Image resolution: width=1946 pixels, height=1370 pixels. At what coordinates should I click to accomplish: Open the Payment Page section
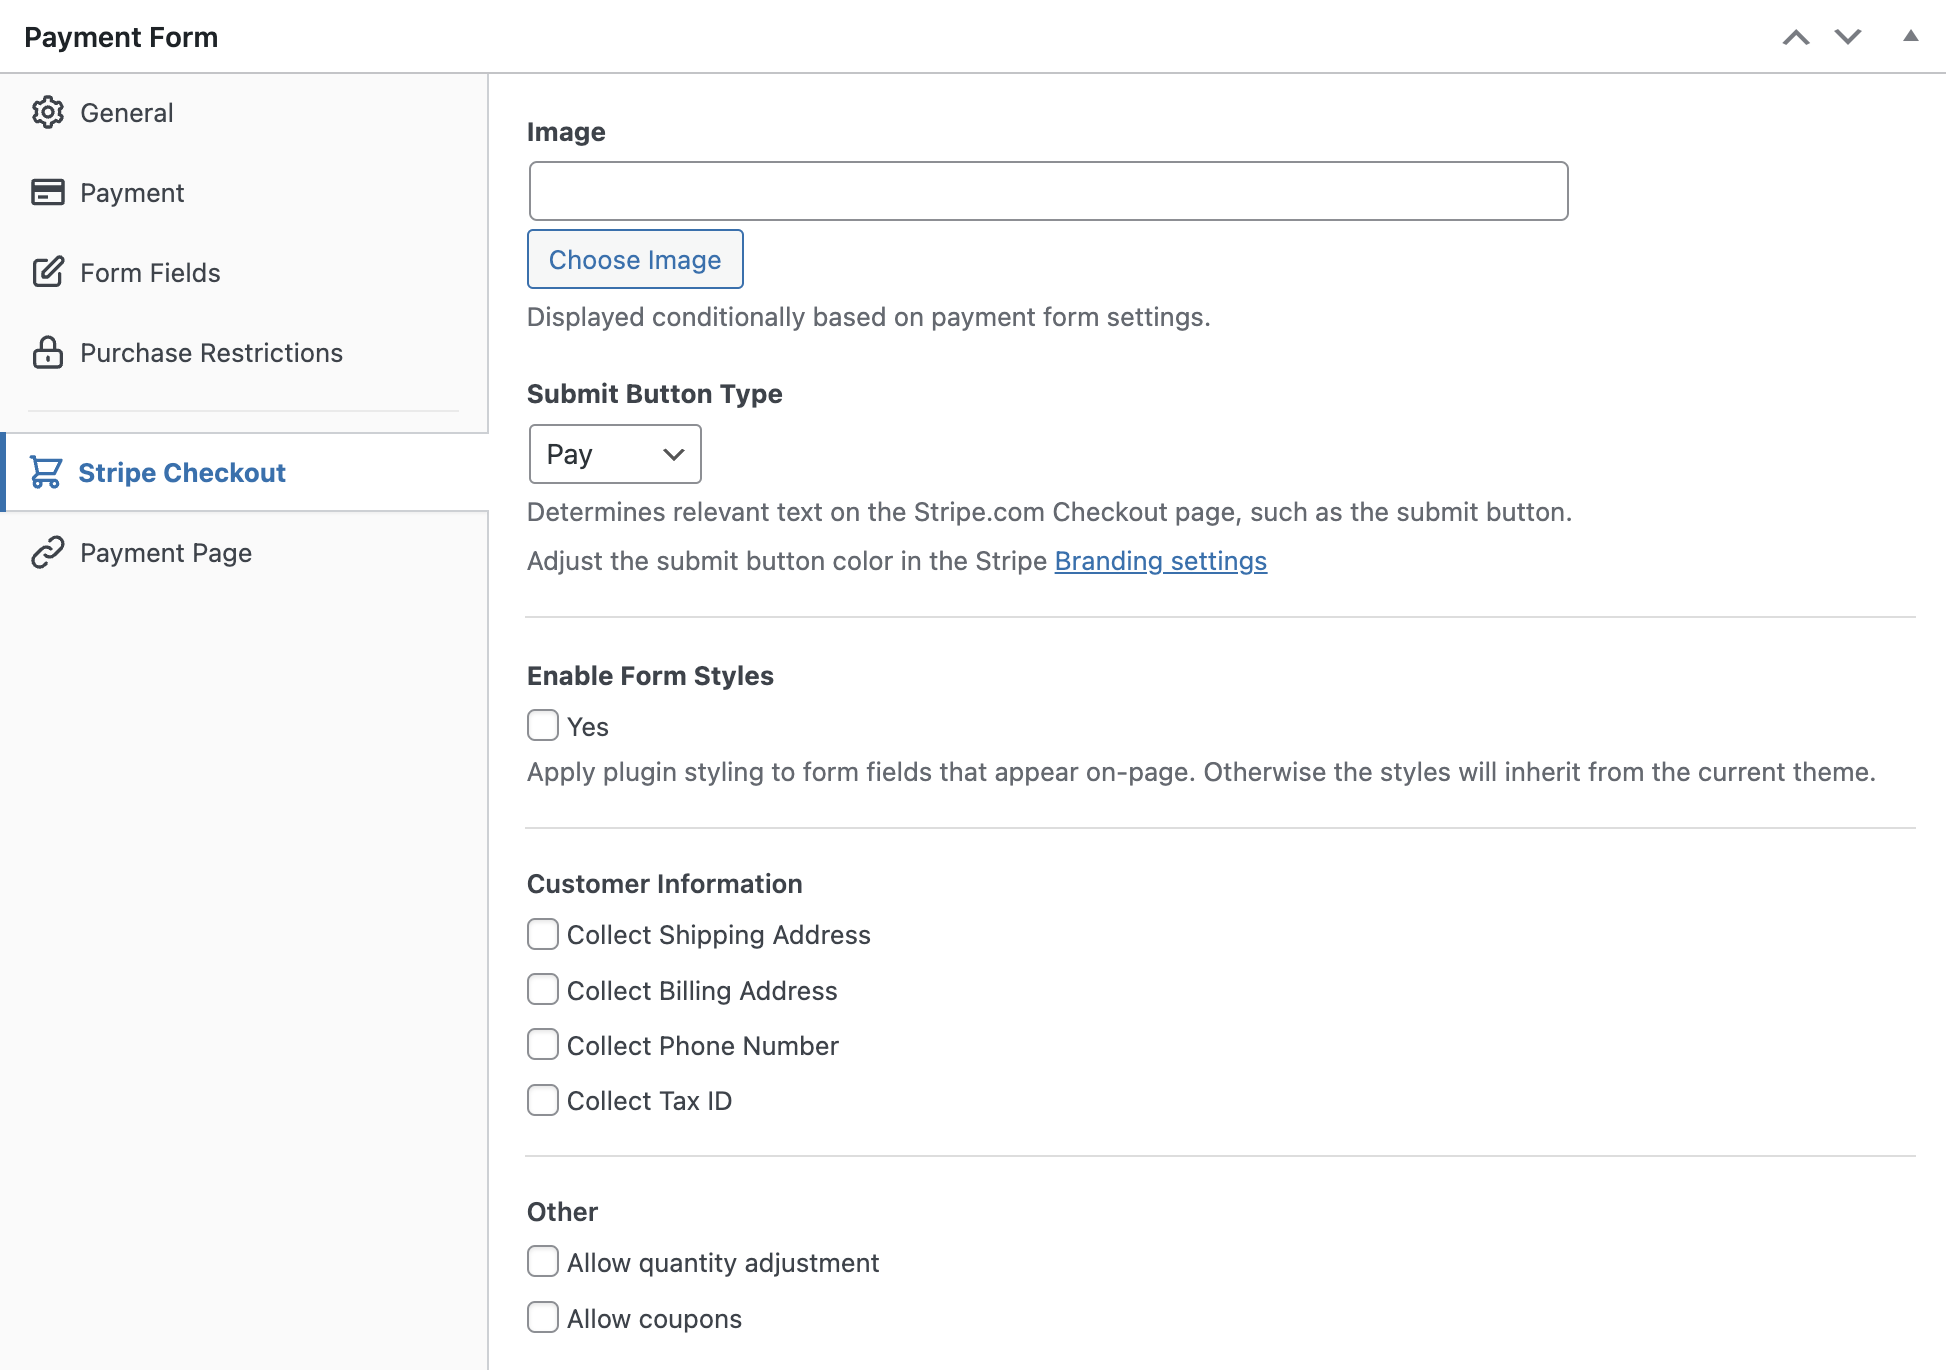tap(166, 552)
